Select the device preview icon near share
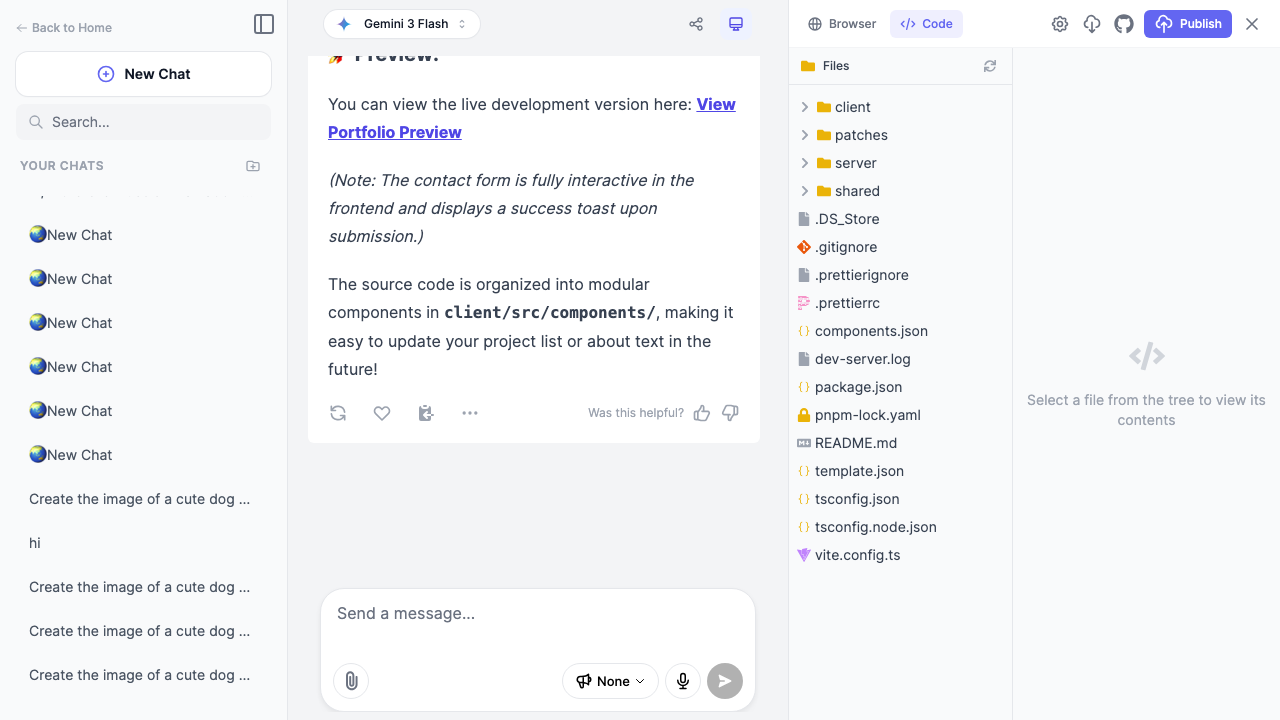Image resolution: width=1280 pixels, height=720 pixels. [736, 24]
